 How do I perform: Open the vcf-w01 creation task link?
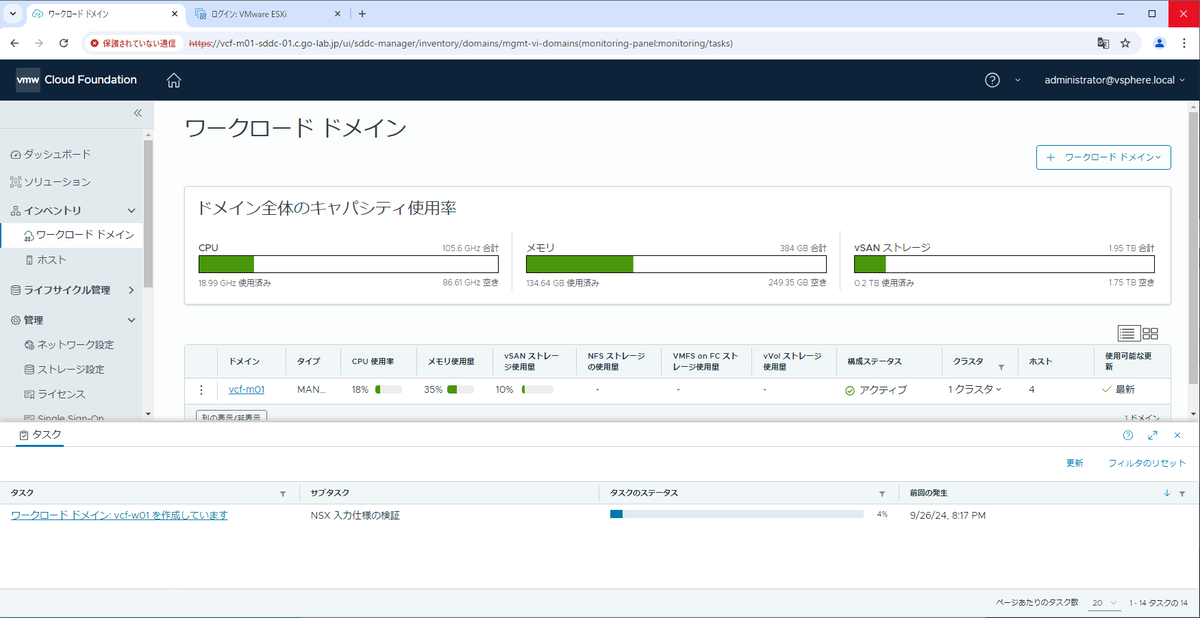point(119,515)
